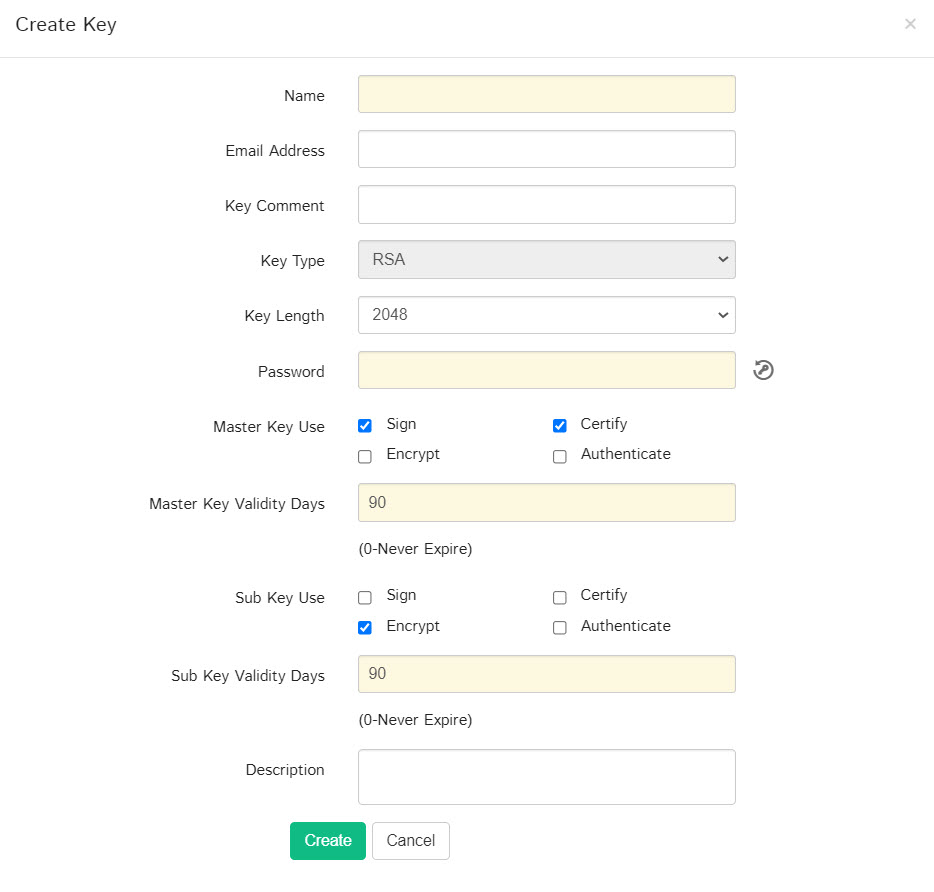Click Master Key Validity Days field
Image resolution: width=934 pixels, height=892 pixels.
click(x=546, y=503)
